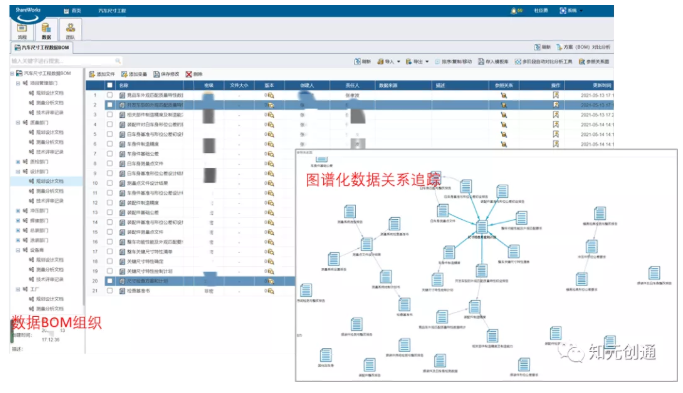This screenshot has width=683, height=393.
Task: Check the checkbox for row 21
Action: click(110, 291)
